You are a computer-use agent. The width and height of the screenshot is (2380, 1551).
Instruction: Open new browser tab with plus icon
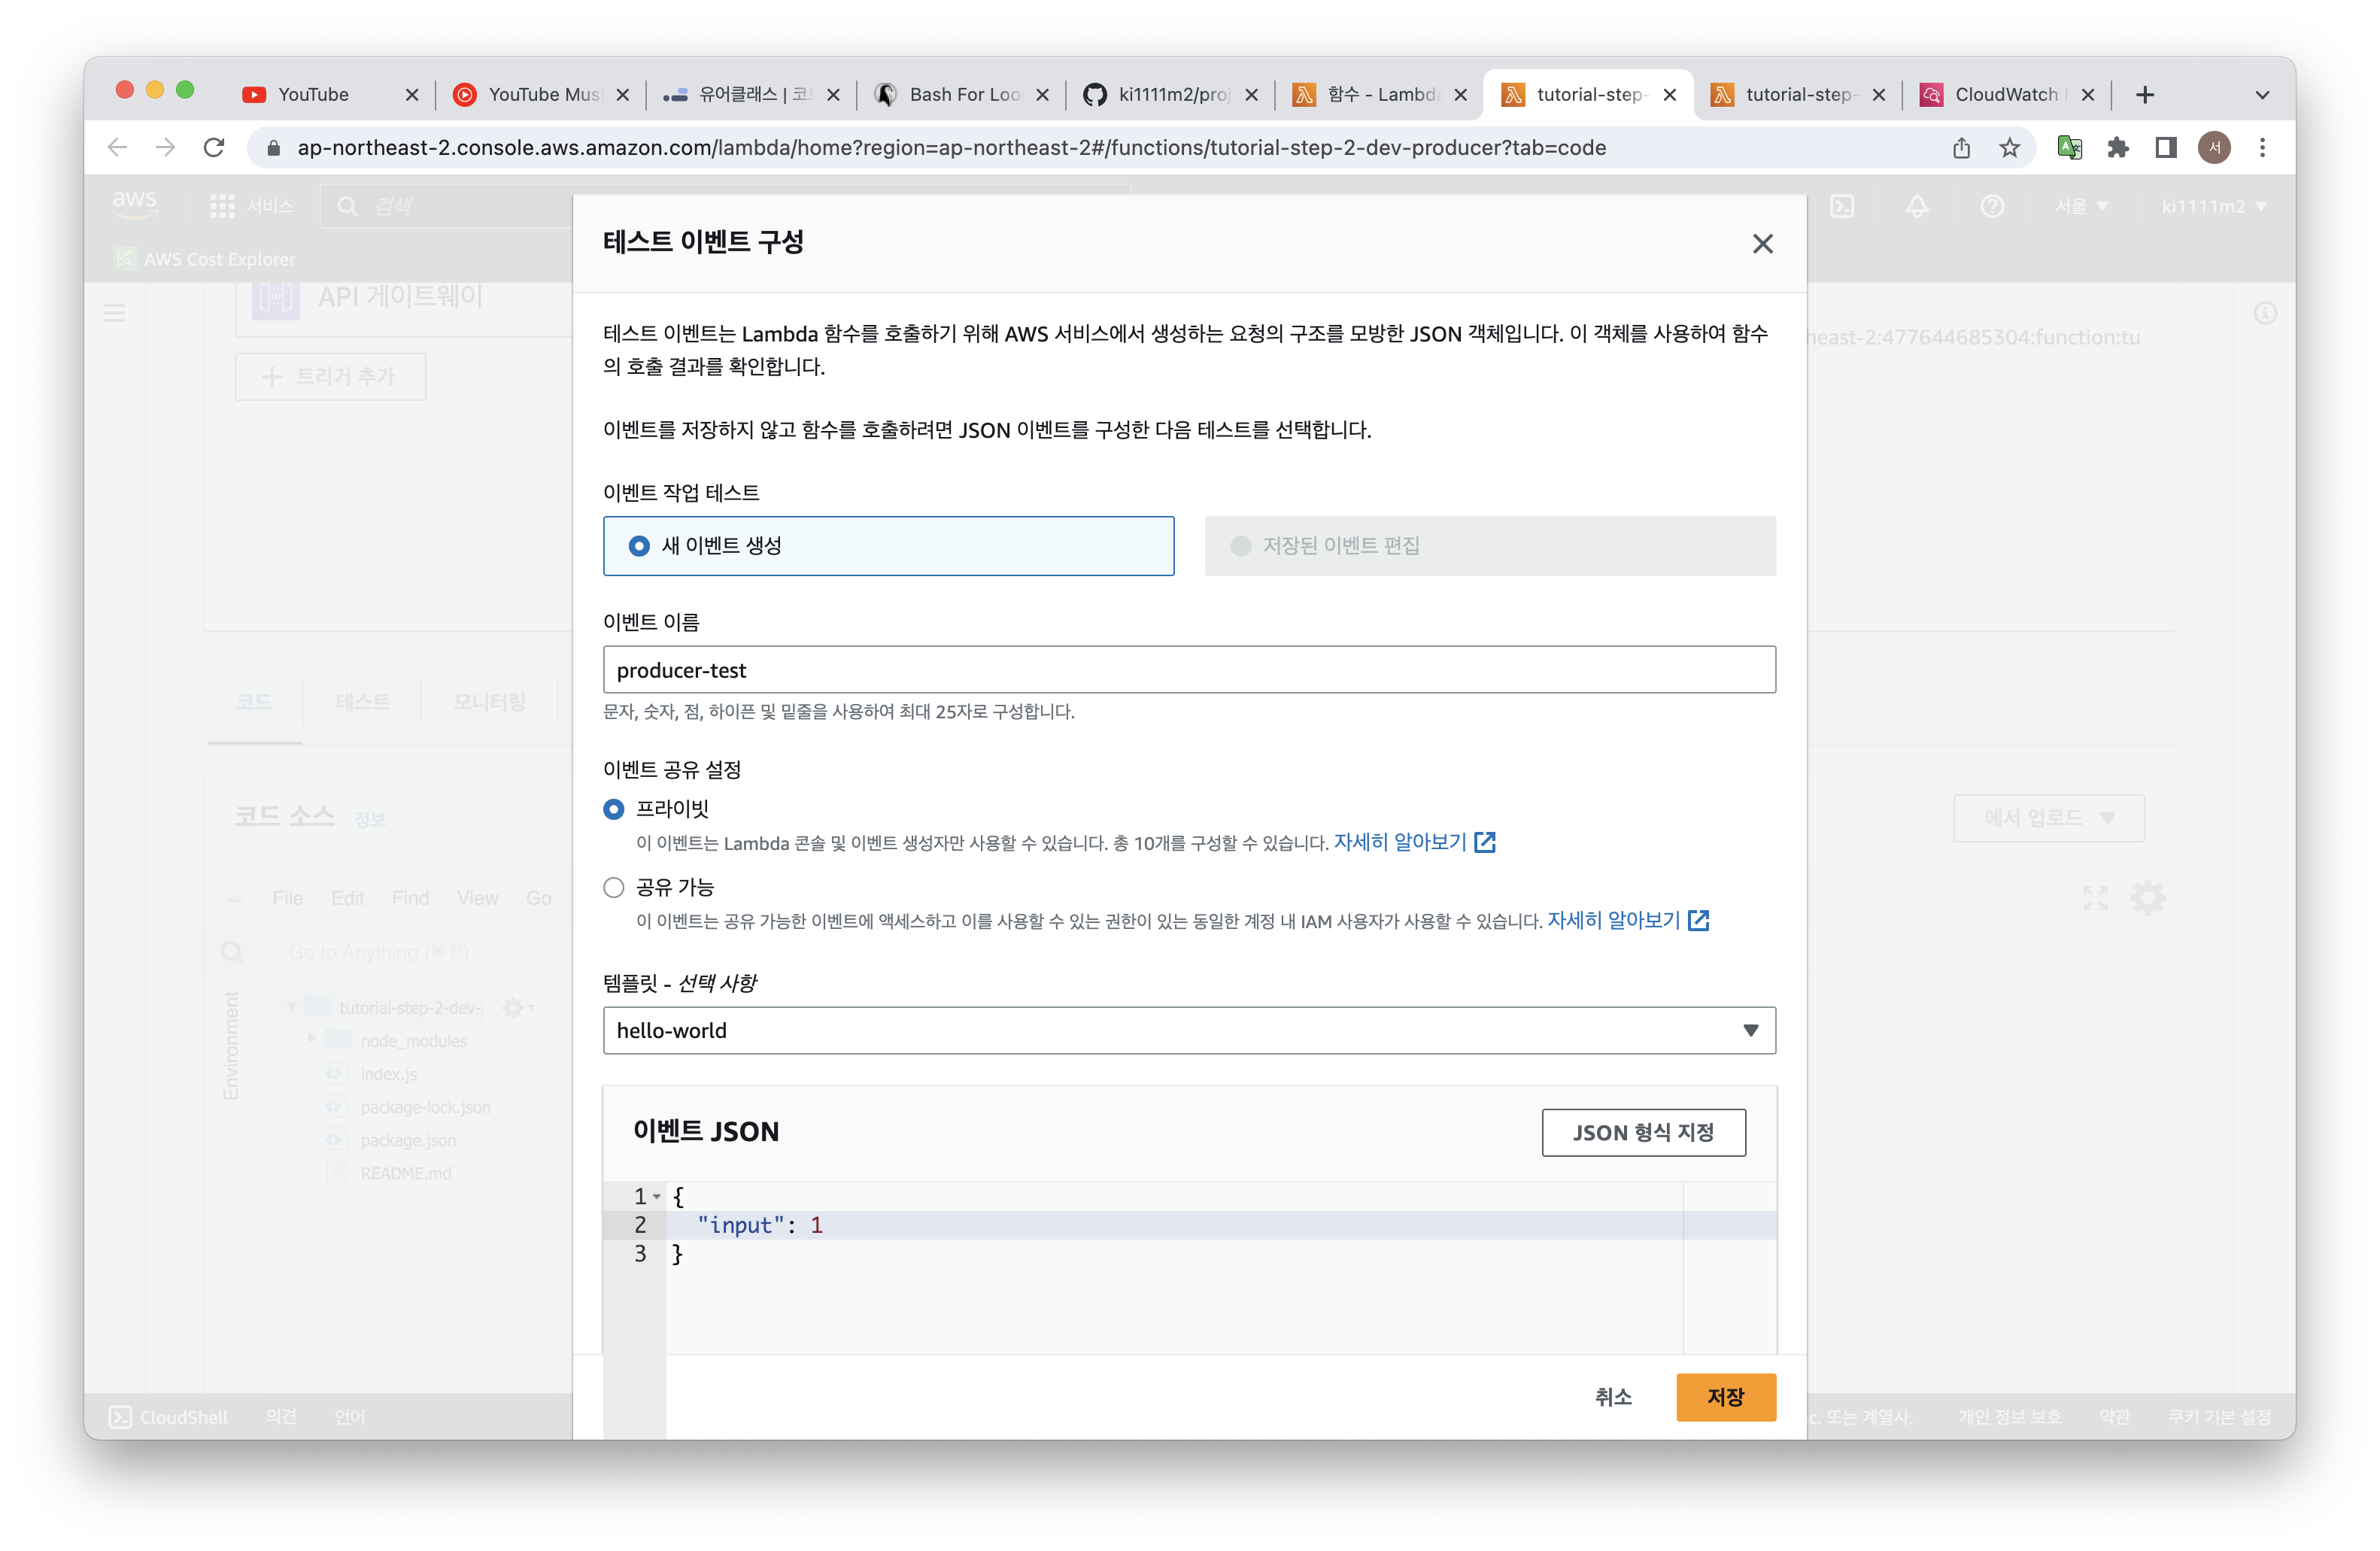click(x=2144, y=95)
